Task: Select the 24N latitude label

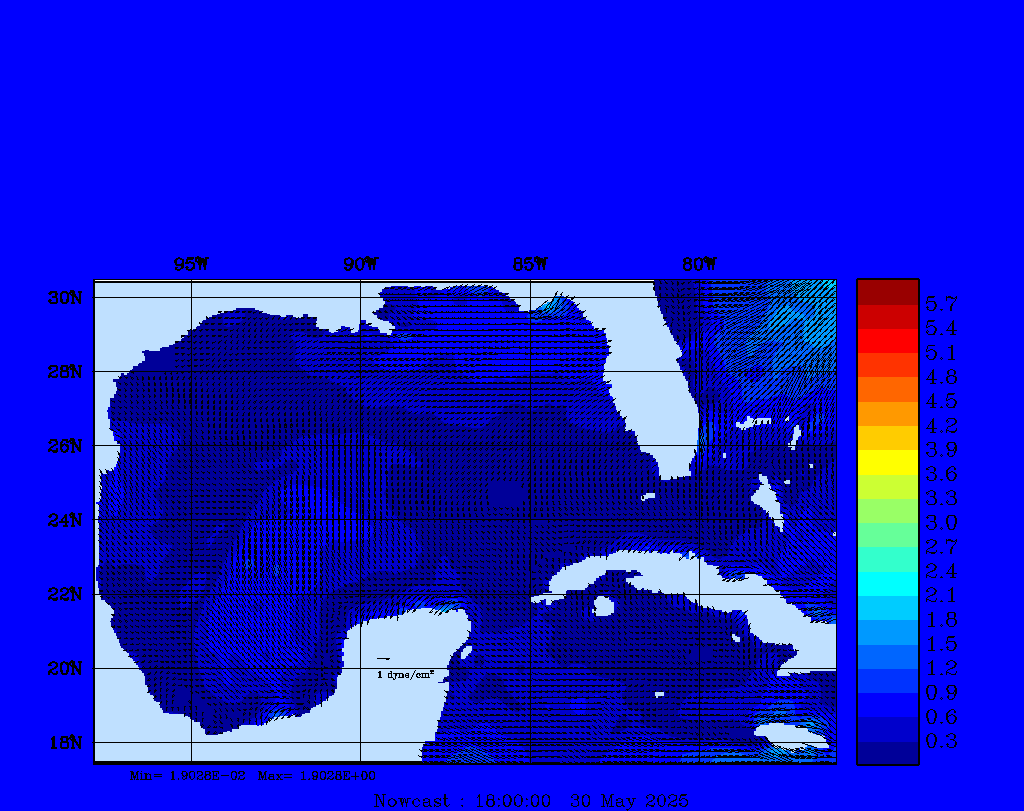Action: 67,520
